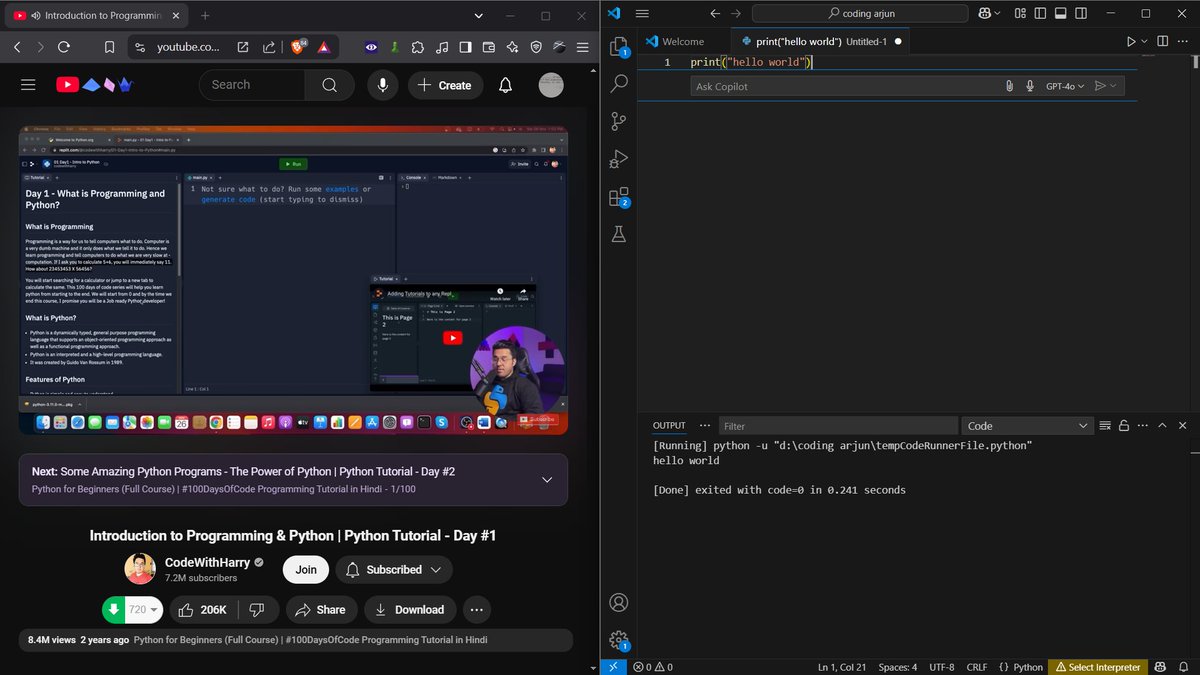Start voice chat microphone in Copilot input

coord(1029,86)
